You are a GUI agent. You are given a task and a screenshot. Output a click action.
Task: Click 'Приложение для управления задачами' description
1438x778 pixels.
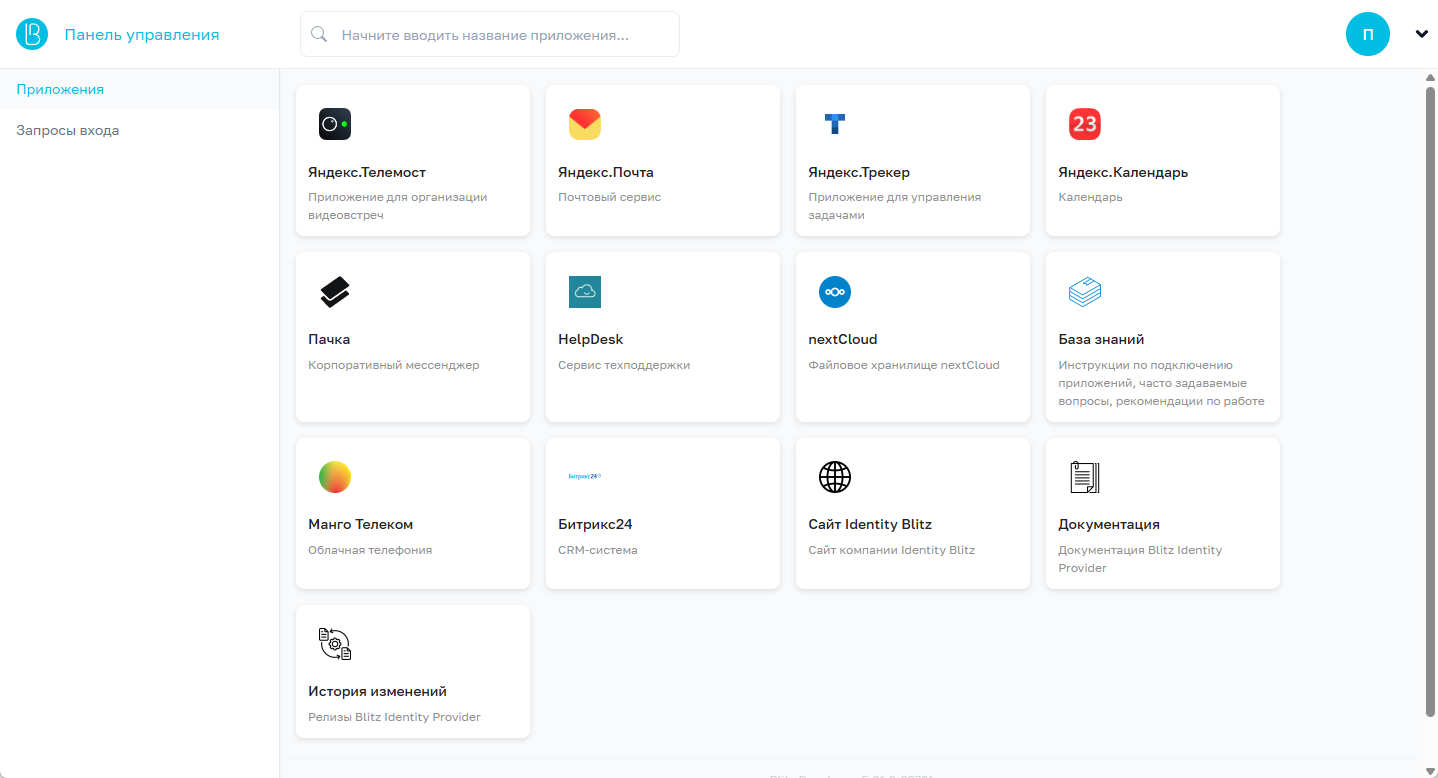tap(895, 207)
